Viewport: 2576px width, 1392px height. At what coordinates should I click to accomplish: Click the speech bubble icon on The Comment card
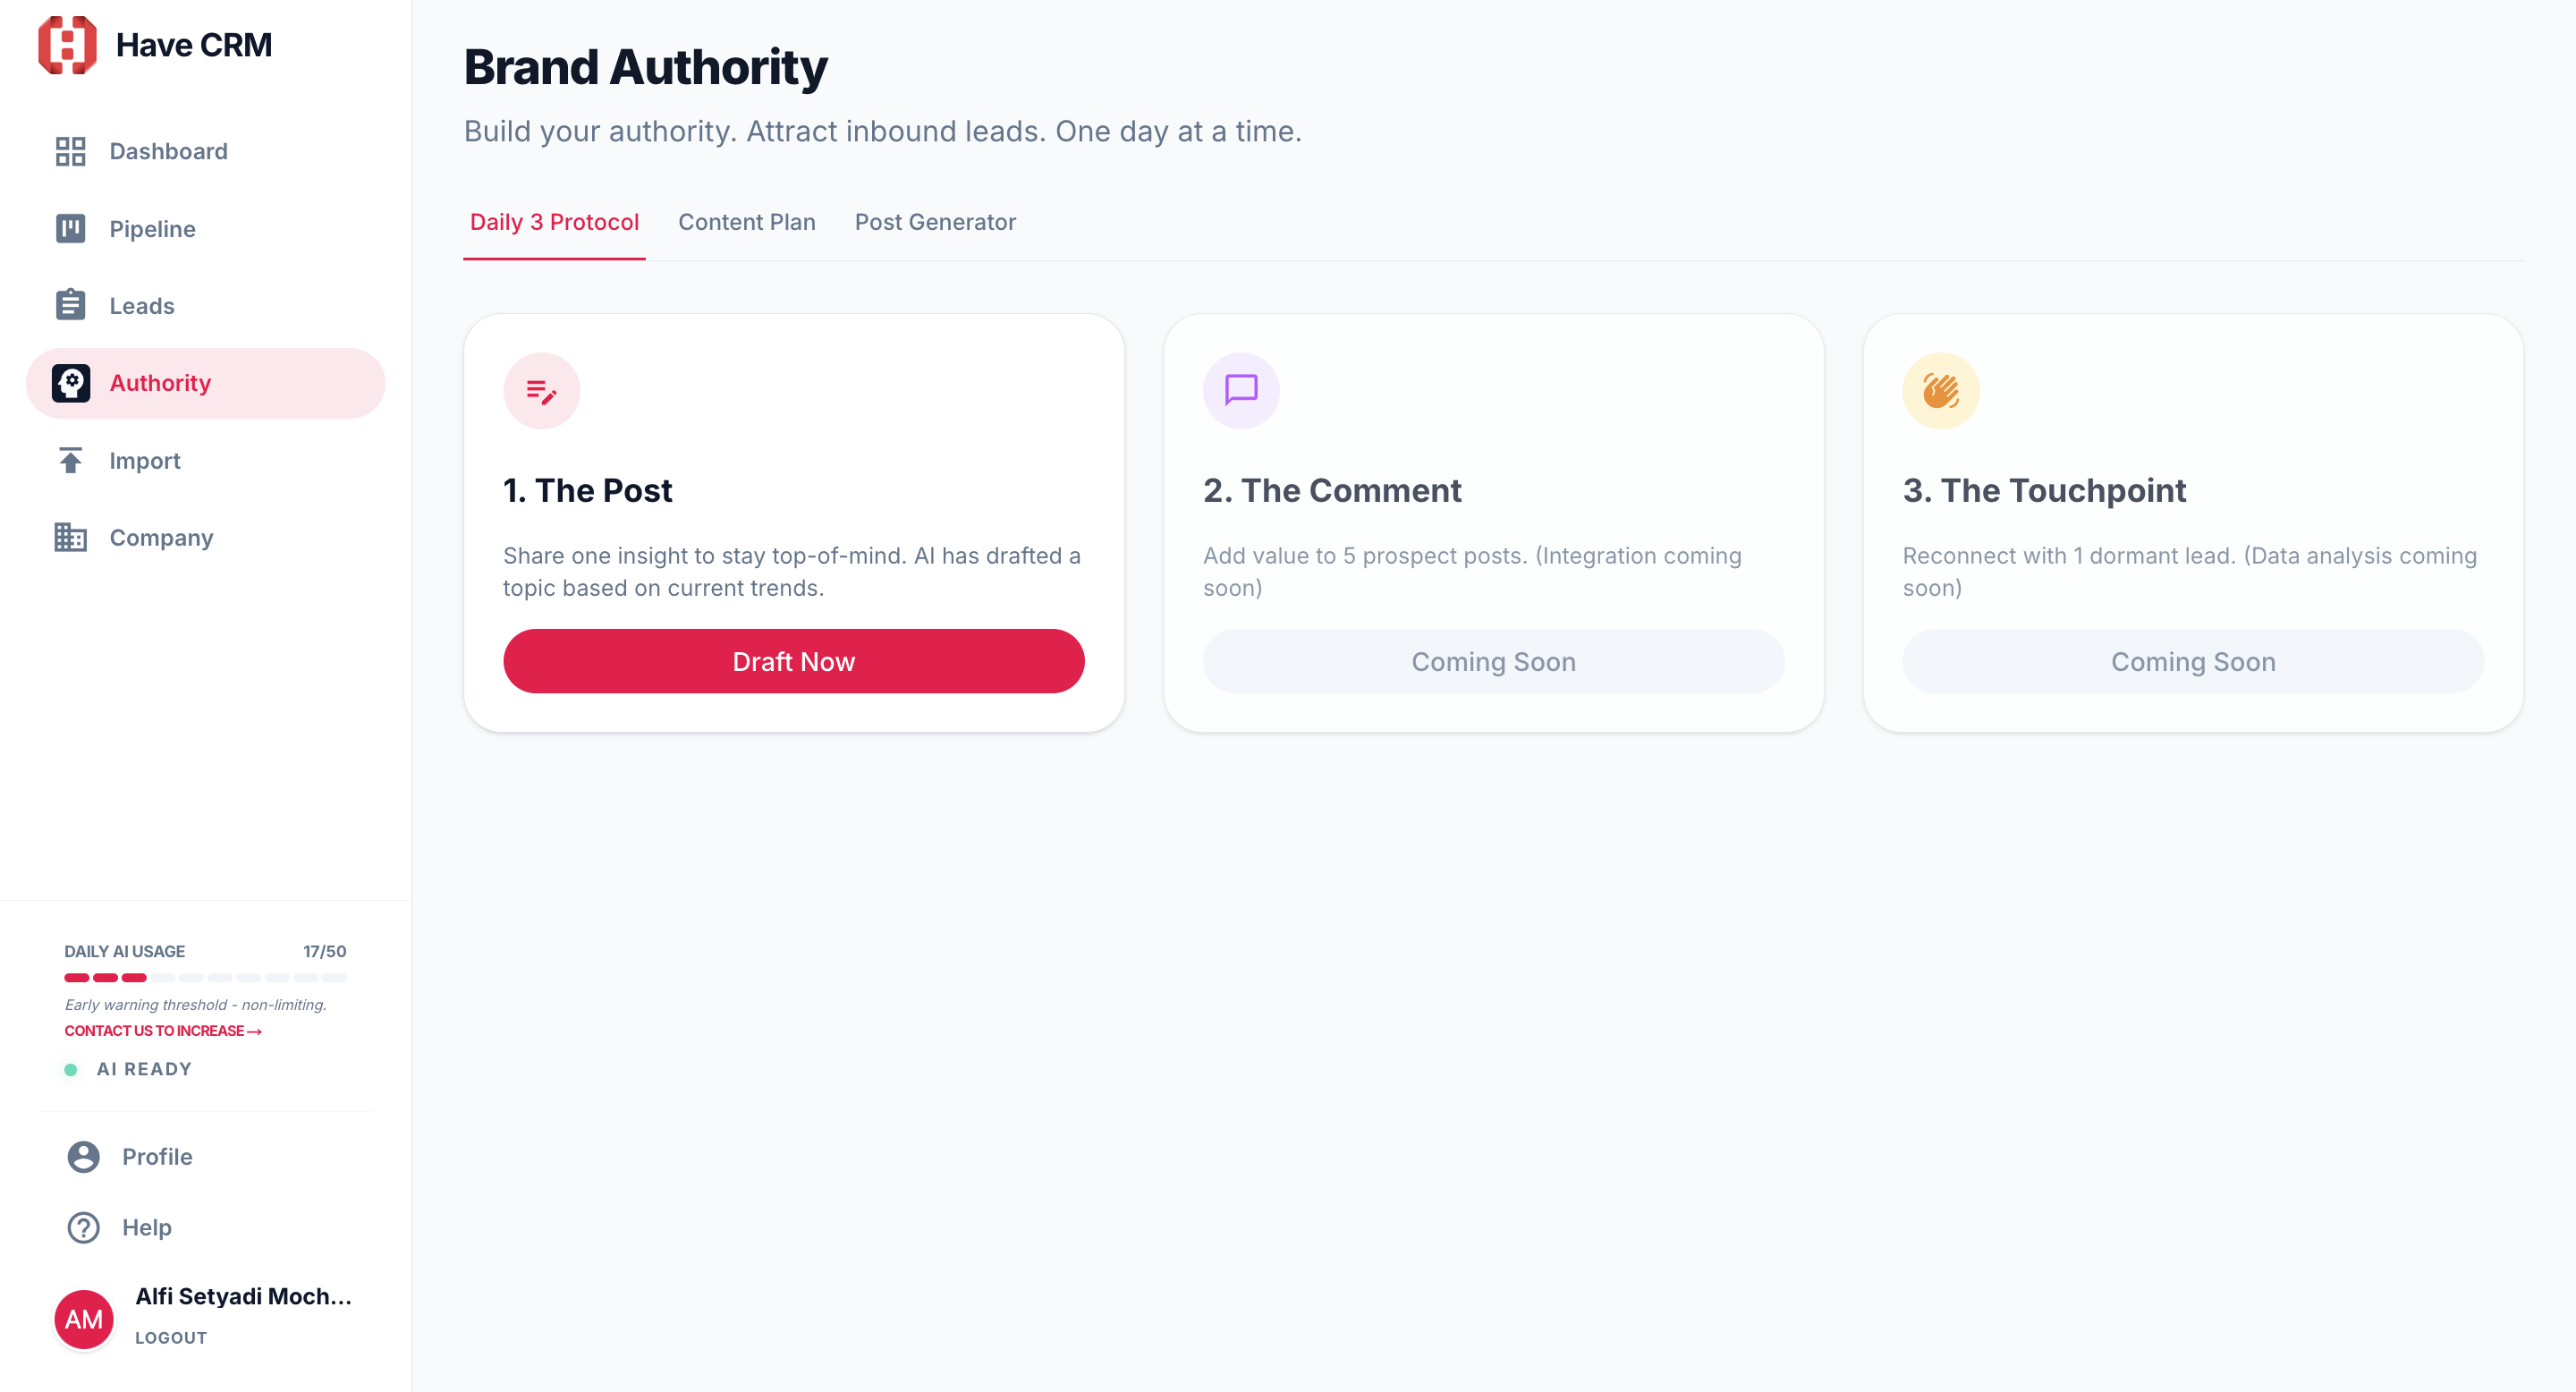click(1241, 391)
